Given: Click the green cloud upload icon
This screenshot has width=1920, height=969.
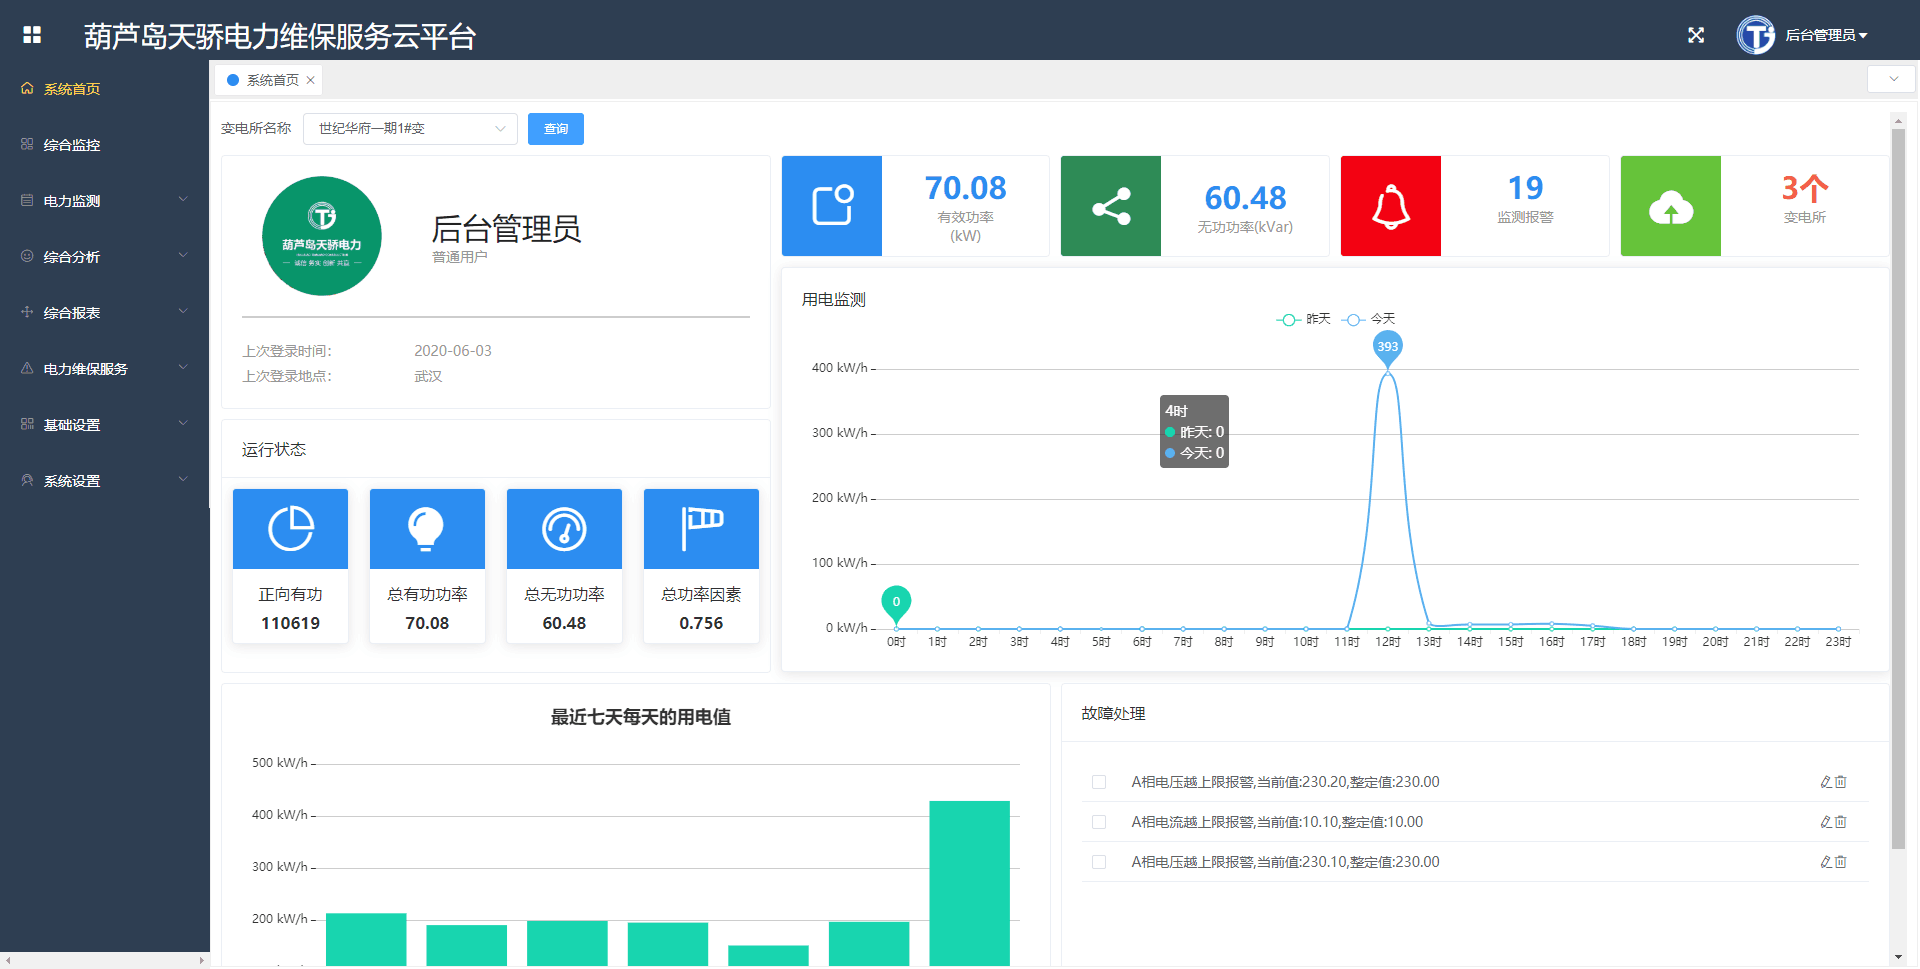Looking at the screenshot, I should click(1670, 206).
